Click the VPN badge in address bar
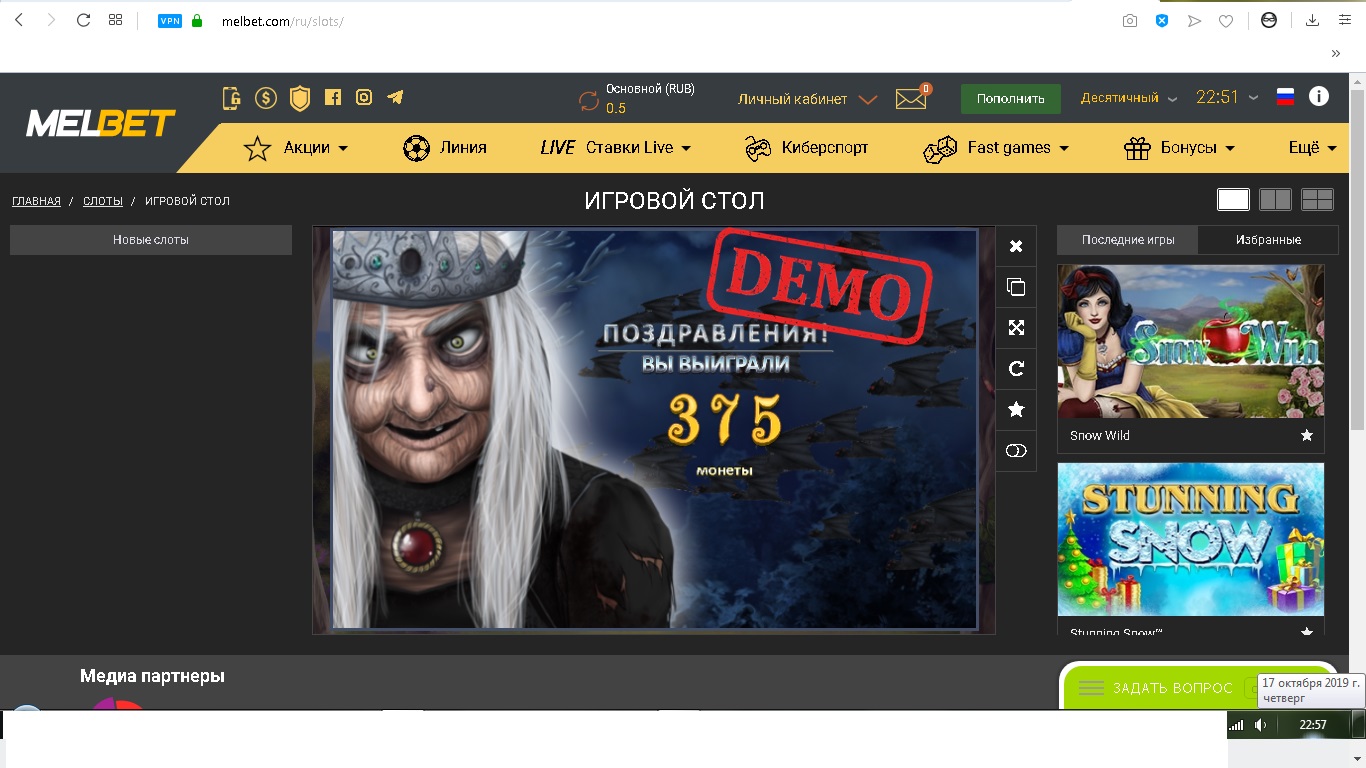Viewport: 1366px width, 768px height. point(170,20)
